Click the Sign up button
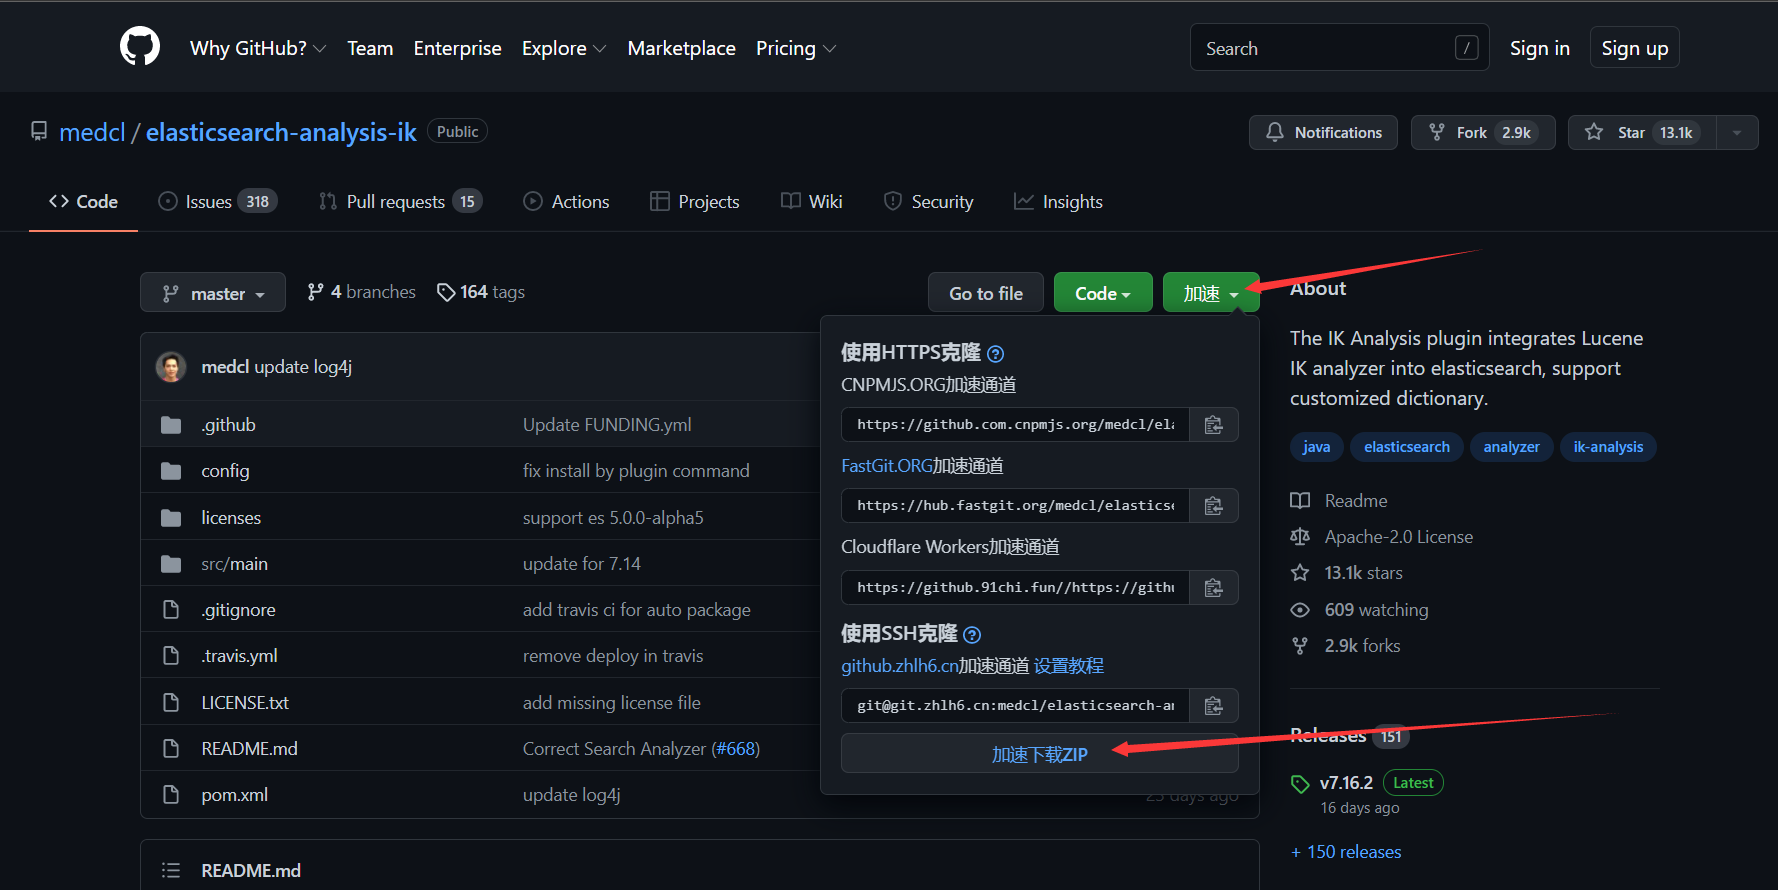This screenshot has width=1778, height=890. 1635,48
